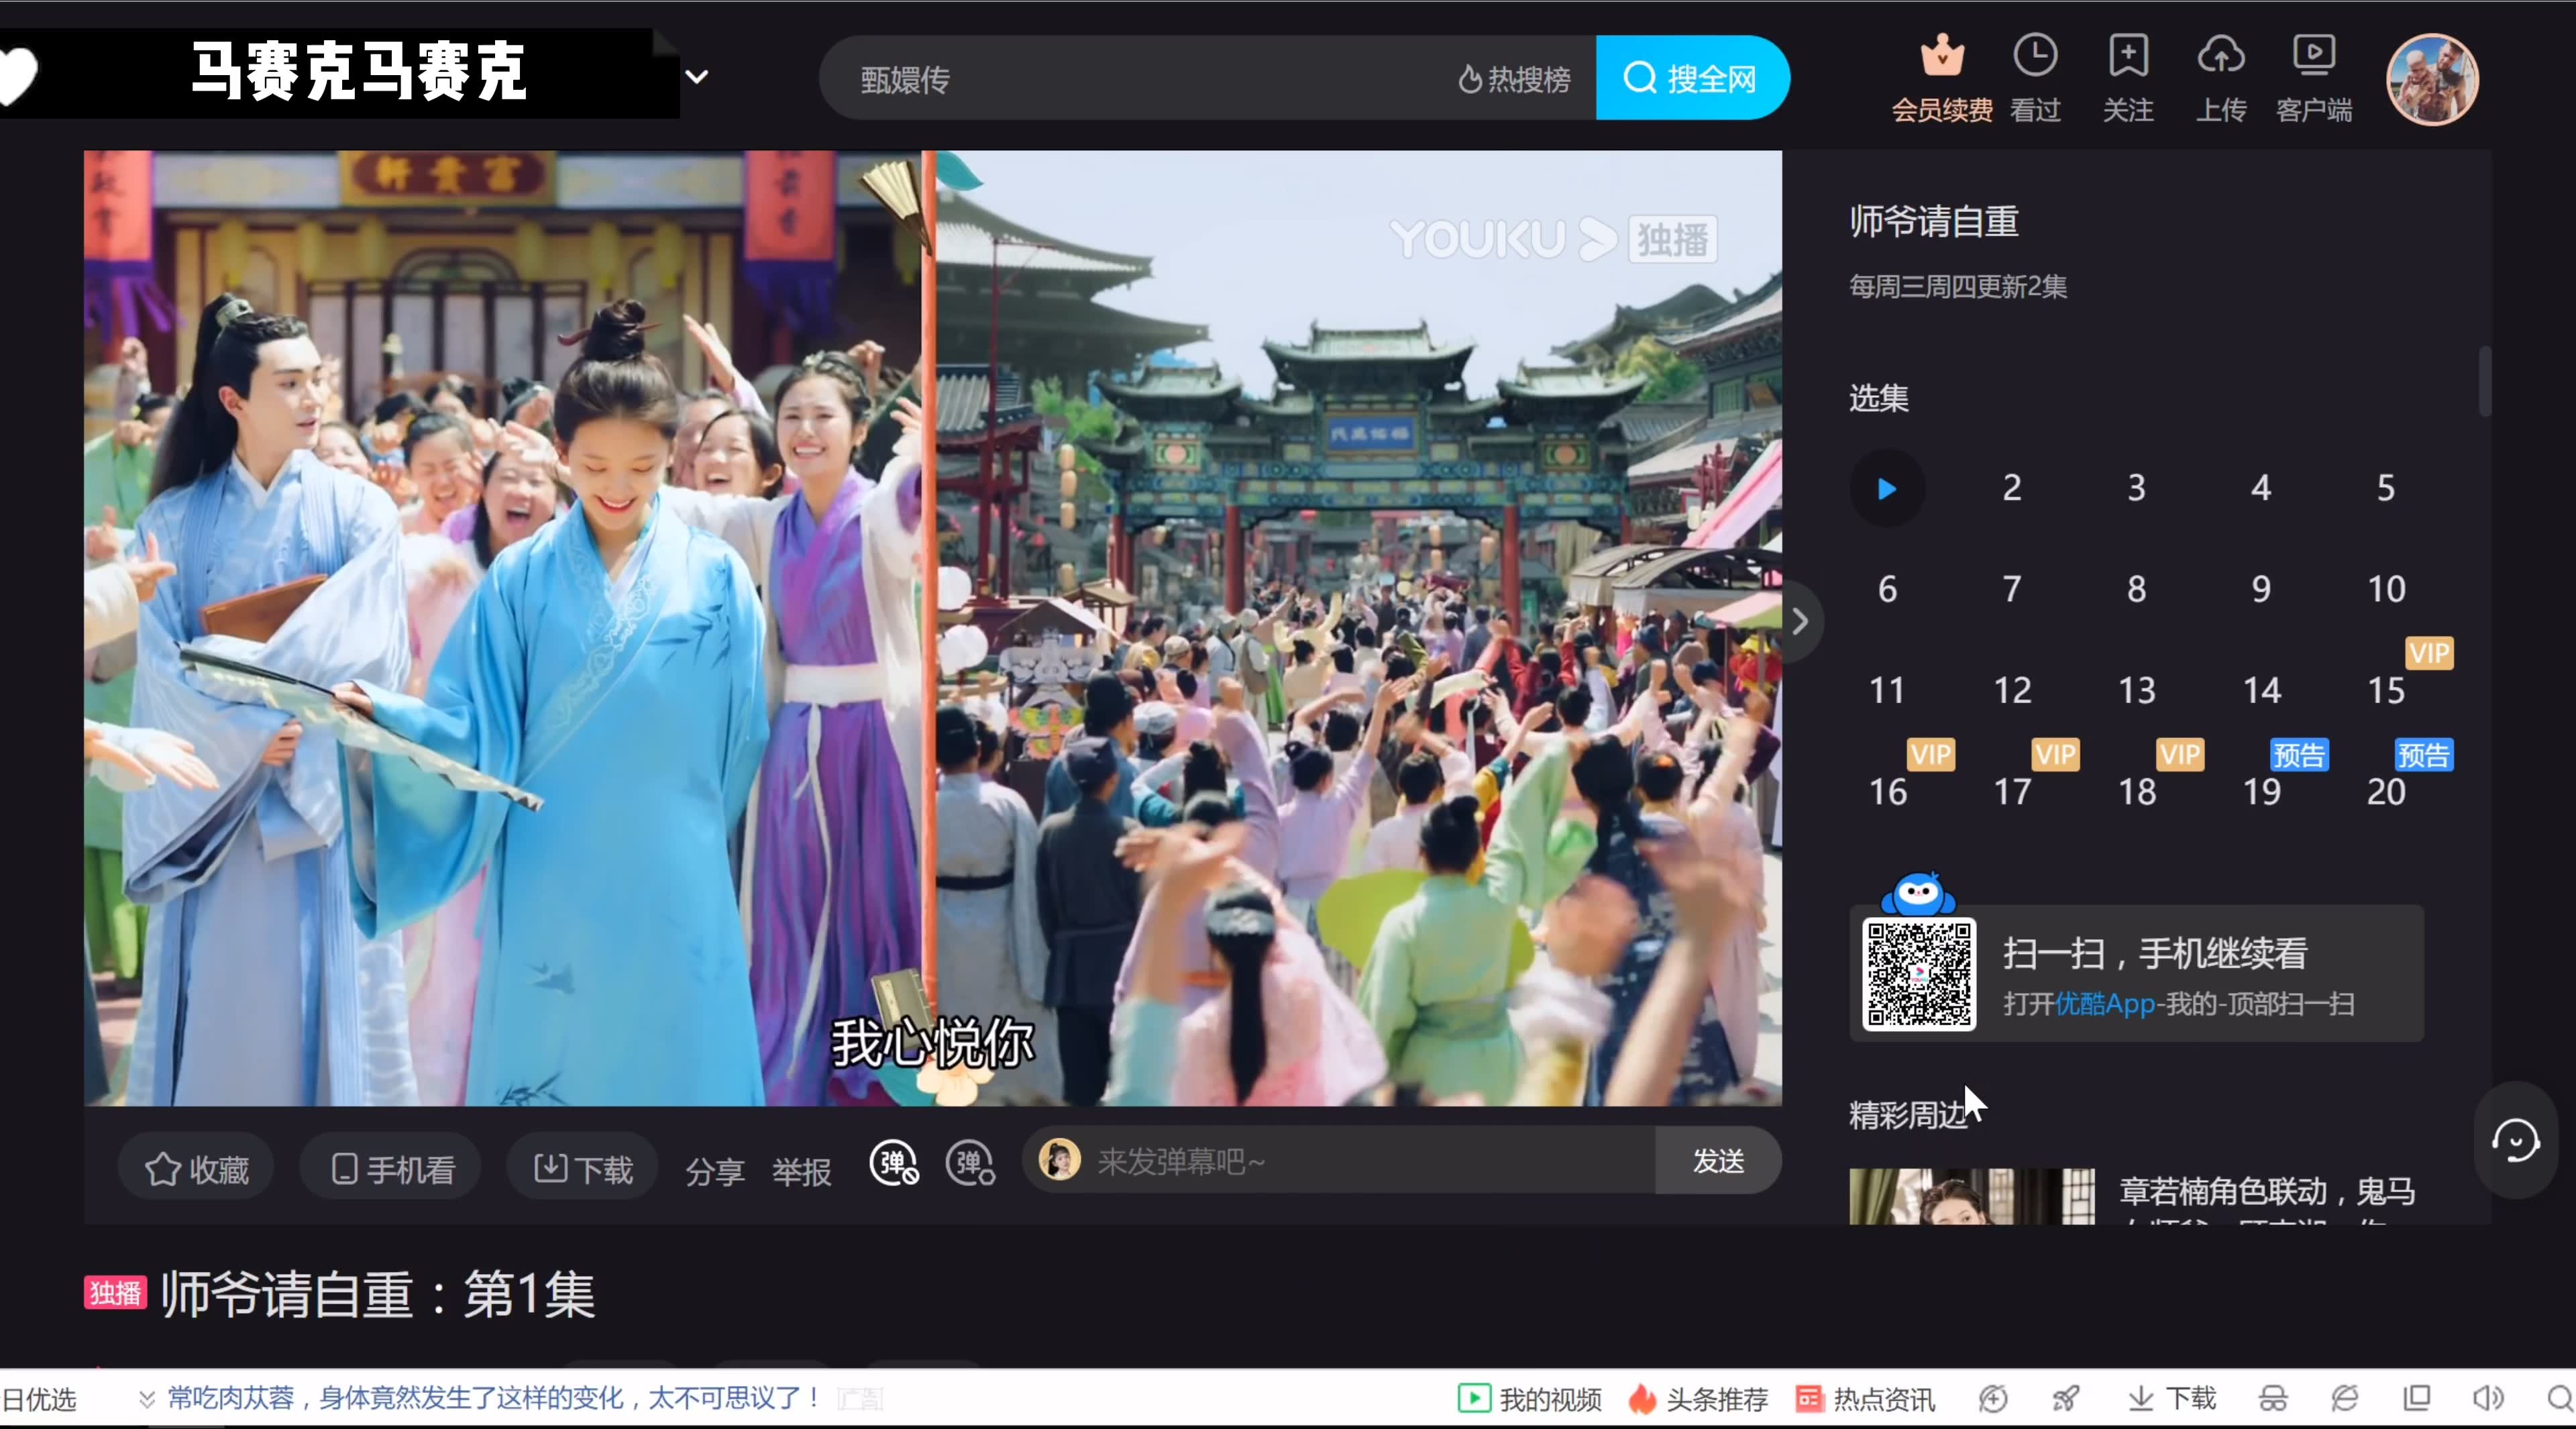Select episode 2
2576x1429 pixels.
coord(2012,488)
